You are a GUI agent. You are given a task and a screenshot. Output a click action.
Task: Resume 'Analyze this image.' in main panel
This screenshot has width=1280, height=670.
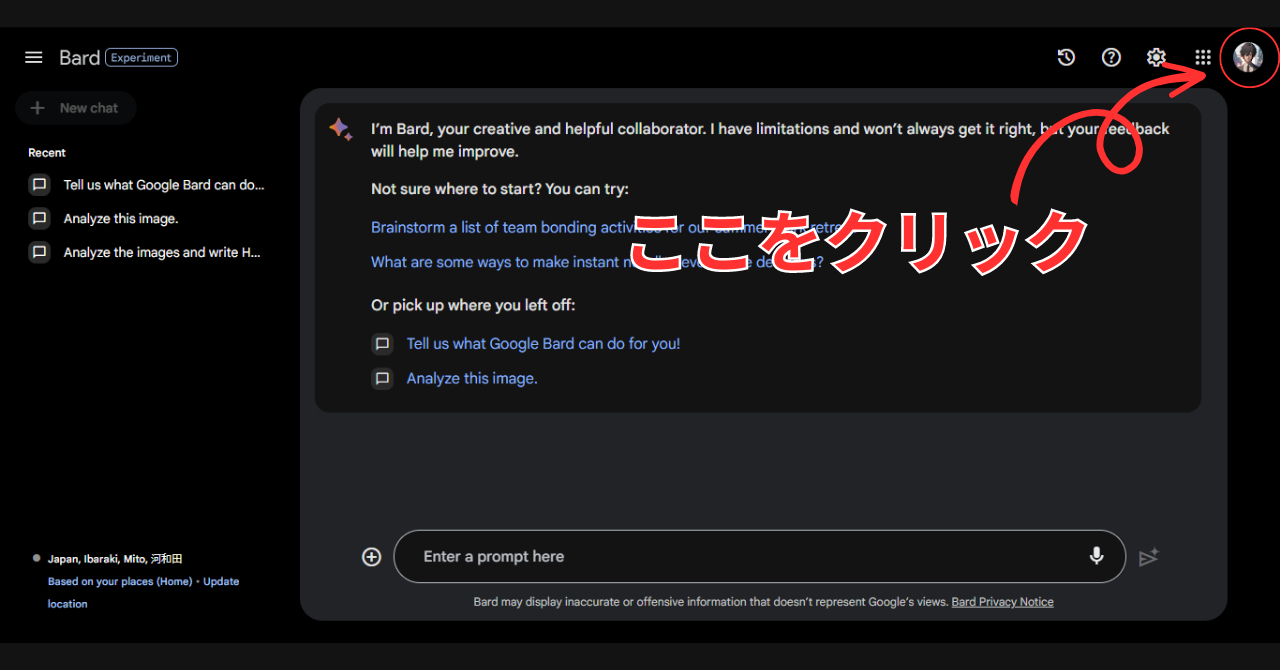tap(472, 379)
